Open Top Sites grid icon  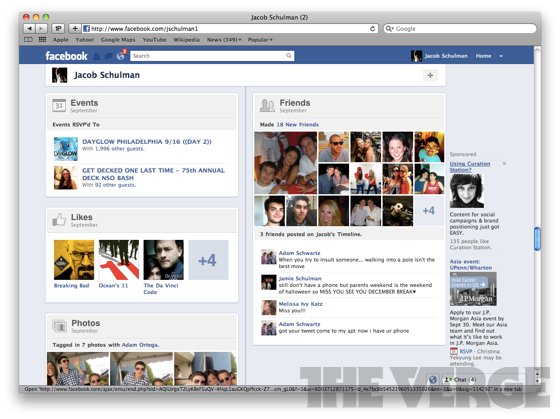(x=42, y=40)
